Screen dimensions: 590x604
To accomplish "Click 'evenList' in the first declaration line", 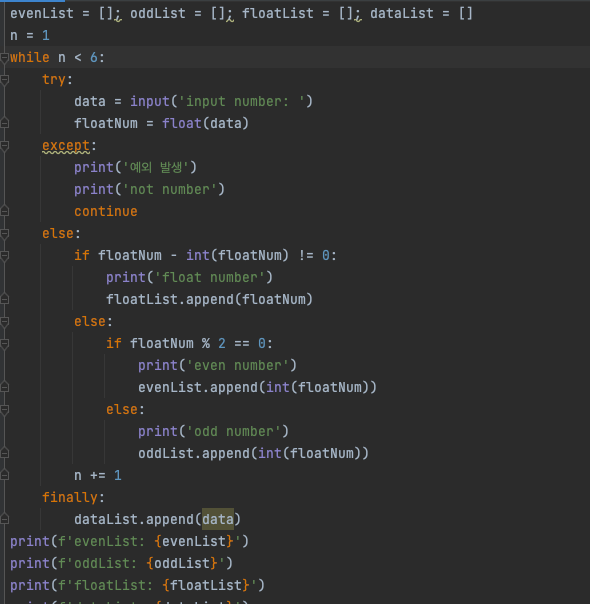I will click(x=42, y=14).
